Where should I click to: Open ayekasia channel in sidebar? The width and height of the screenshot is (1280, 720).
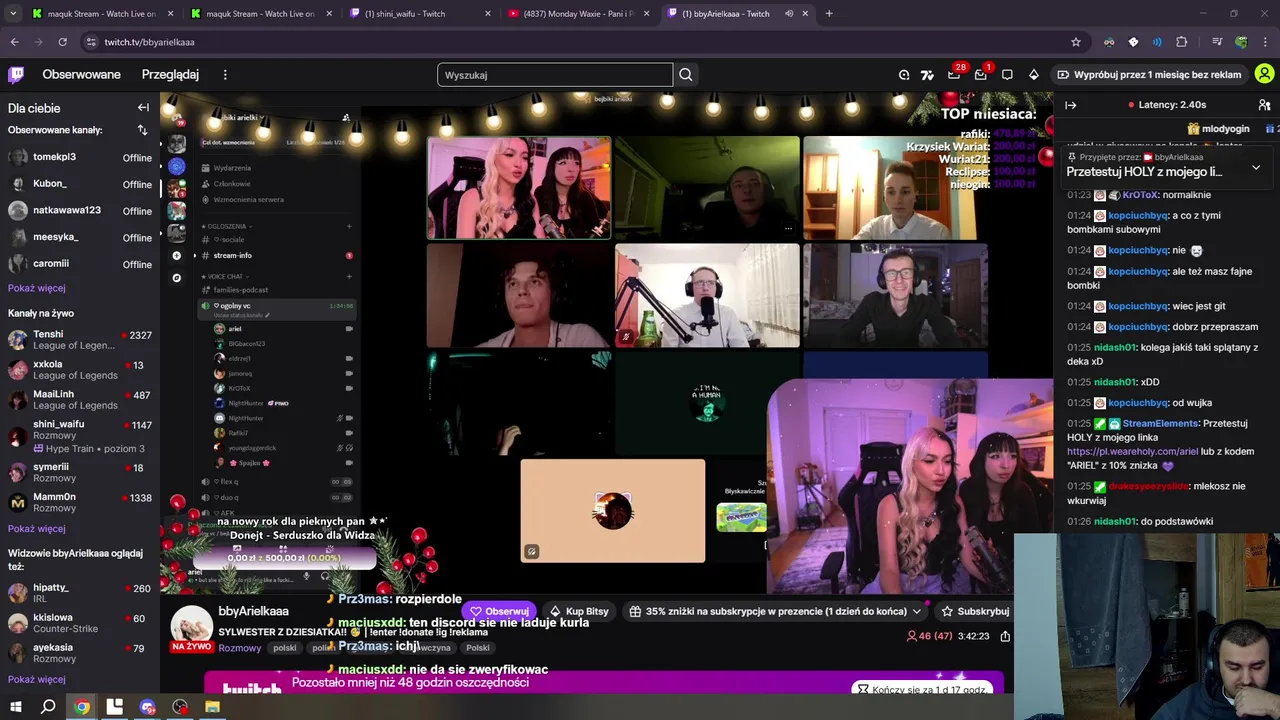click(x=80, y=653)
